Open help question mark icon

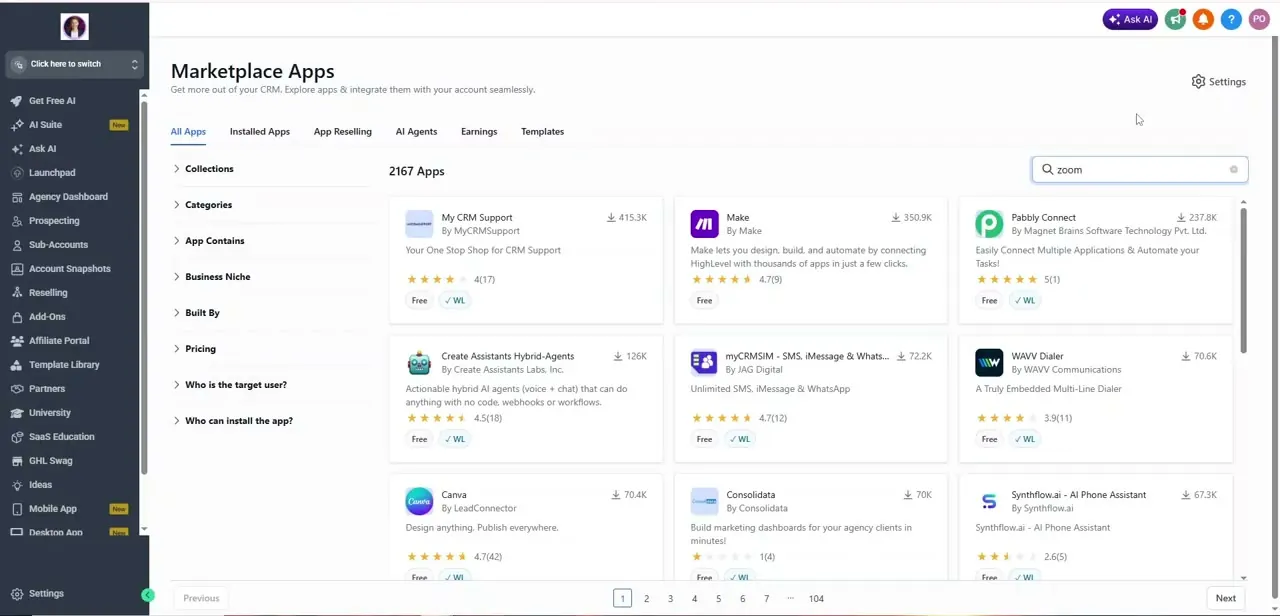[x=1231, y=19]
